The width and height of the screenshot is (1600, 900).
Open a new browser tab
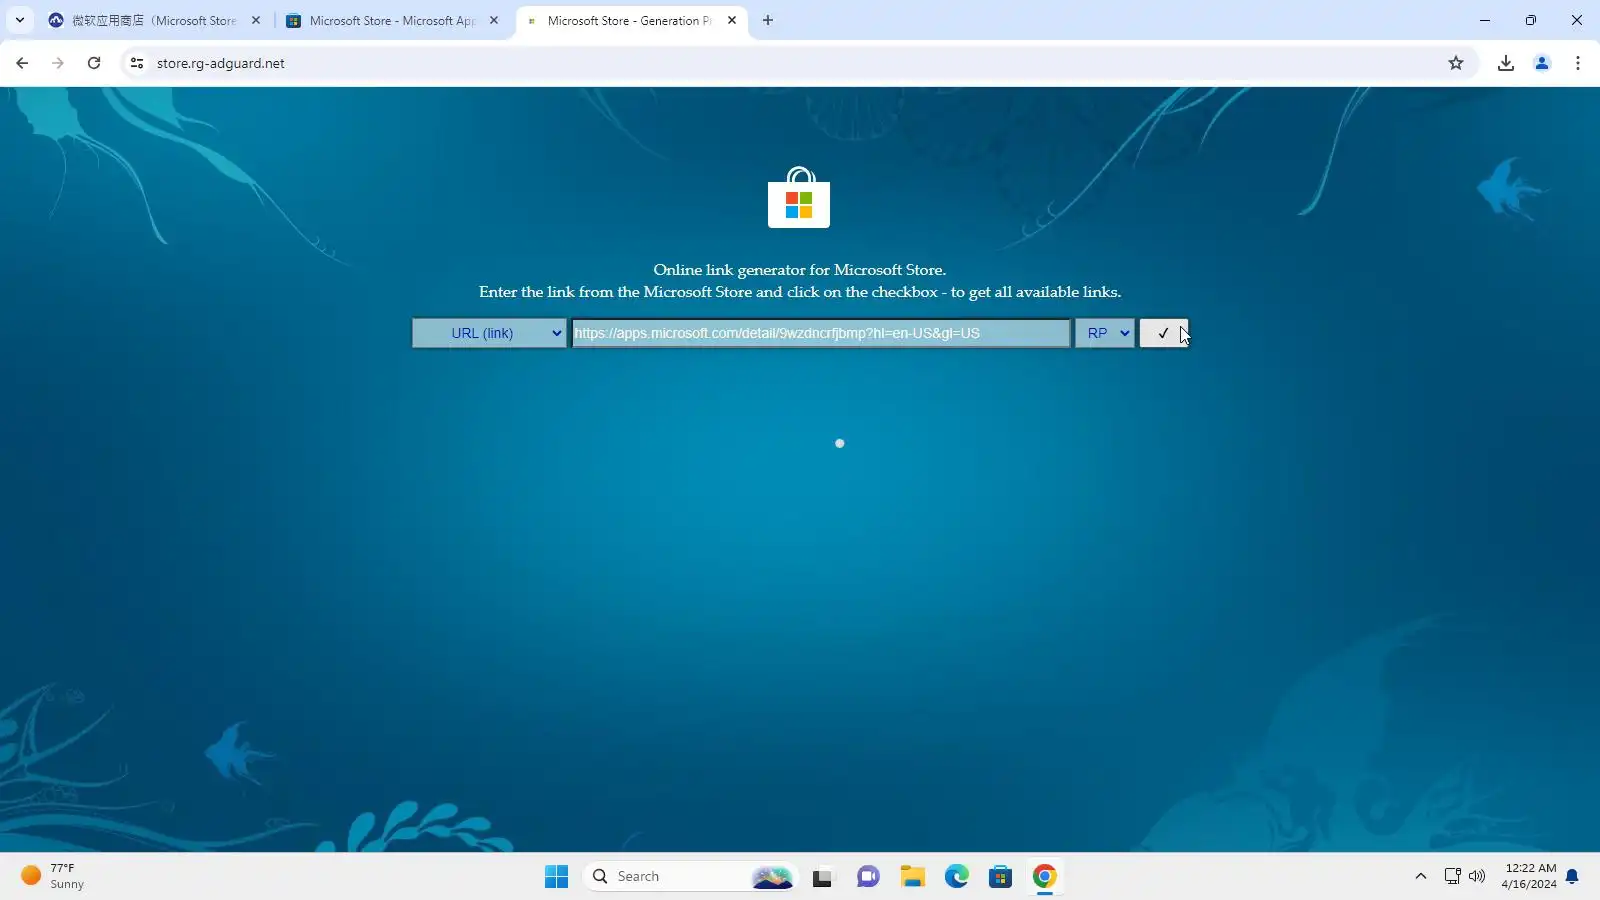coord(768,20)
